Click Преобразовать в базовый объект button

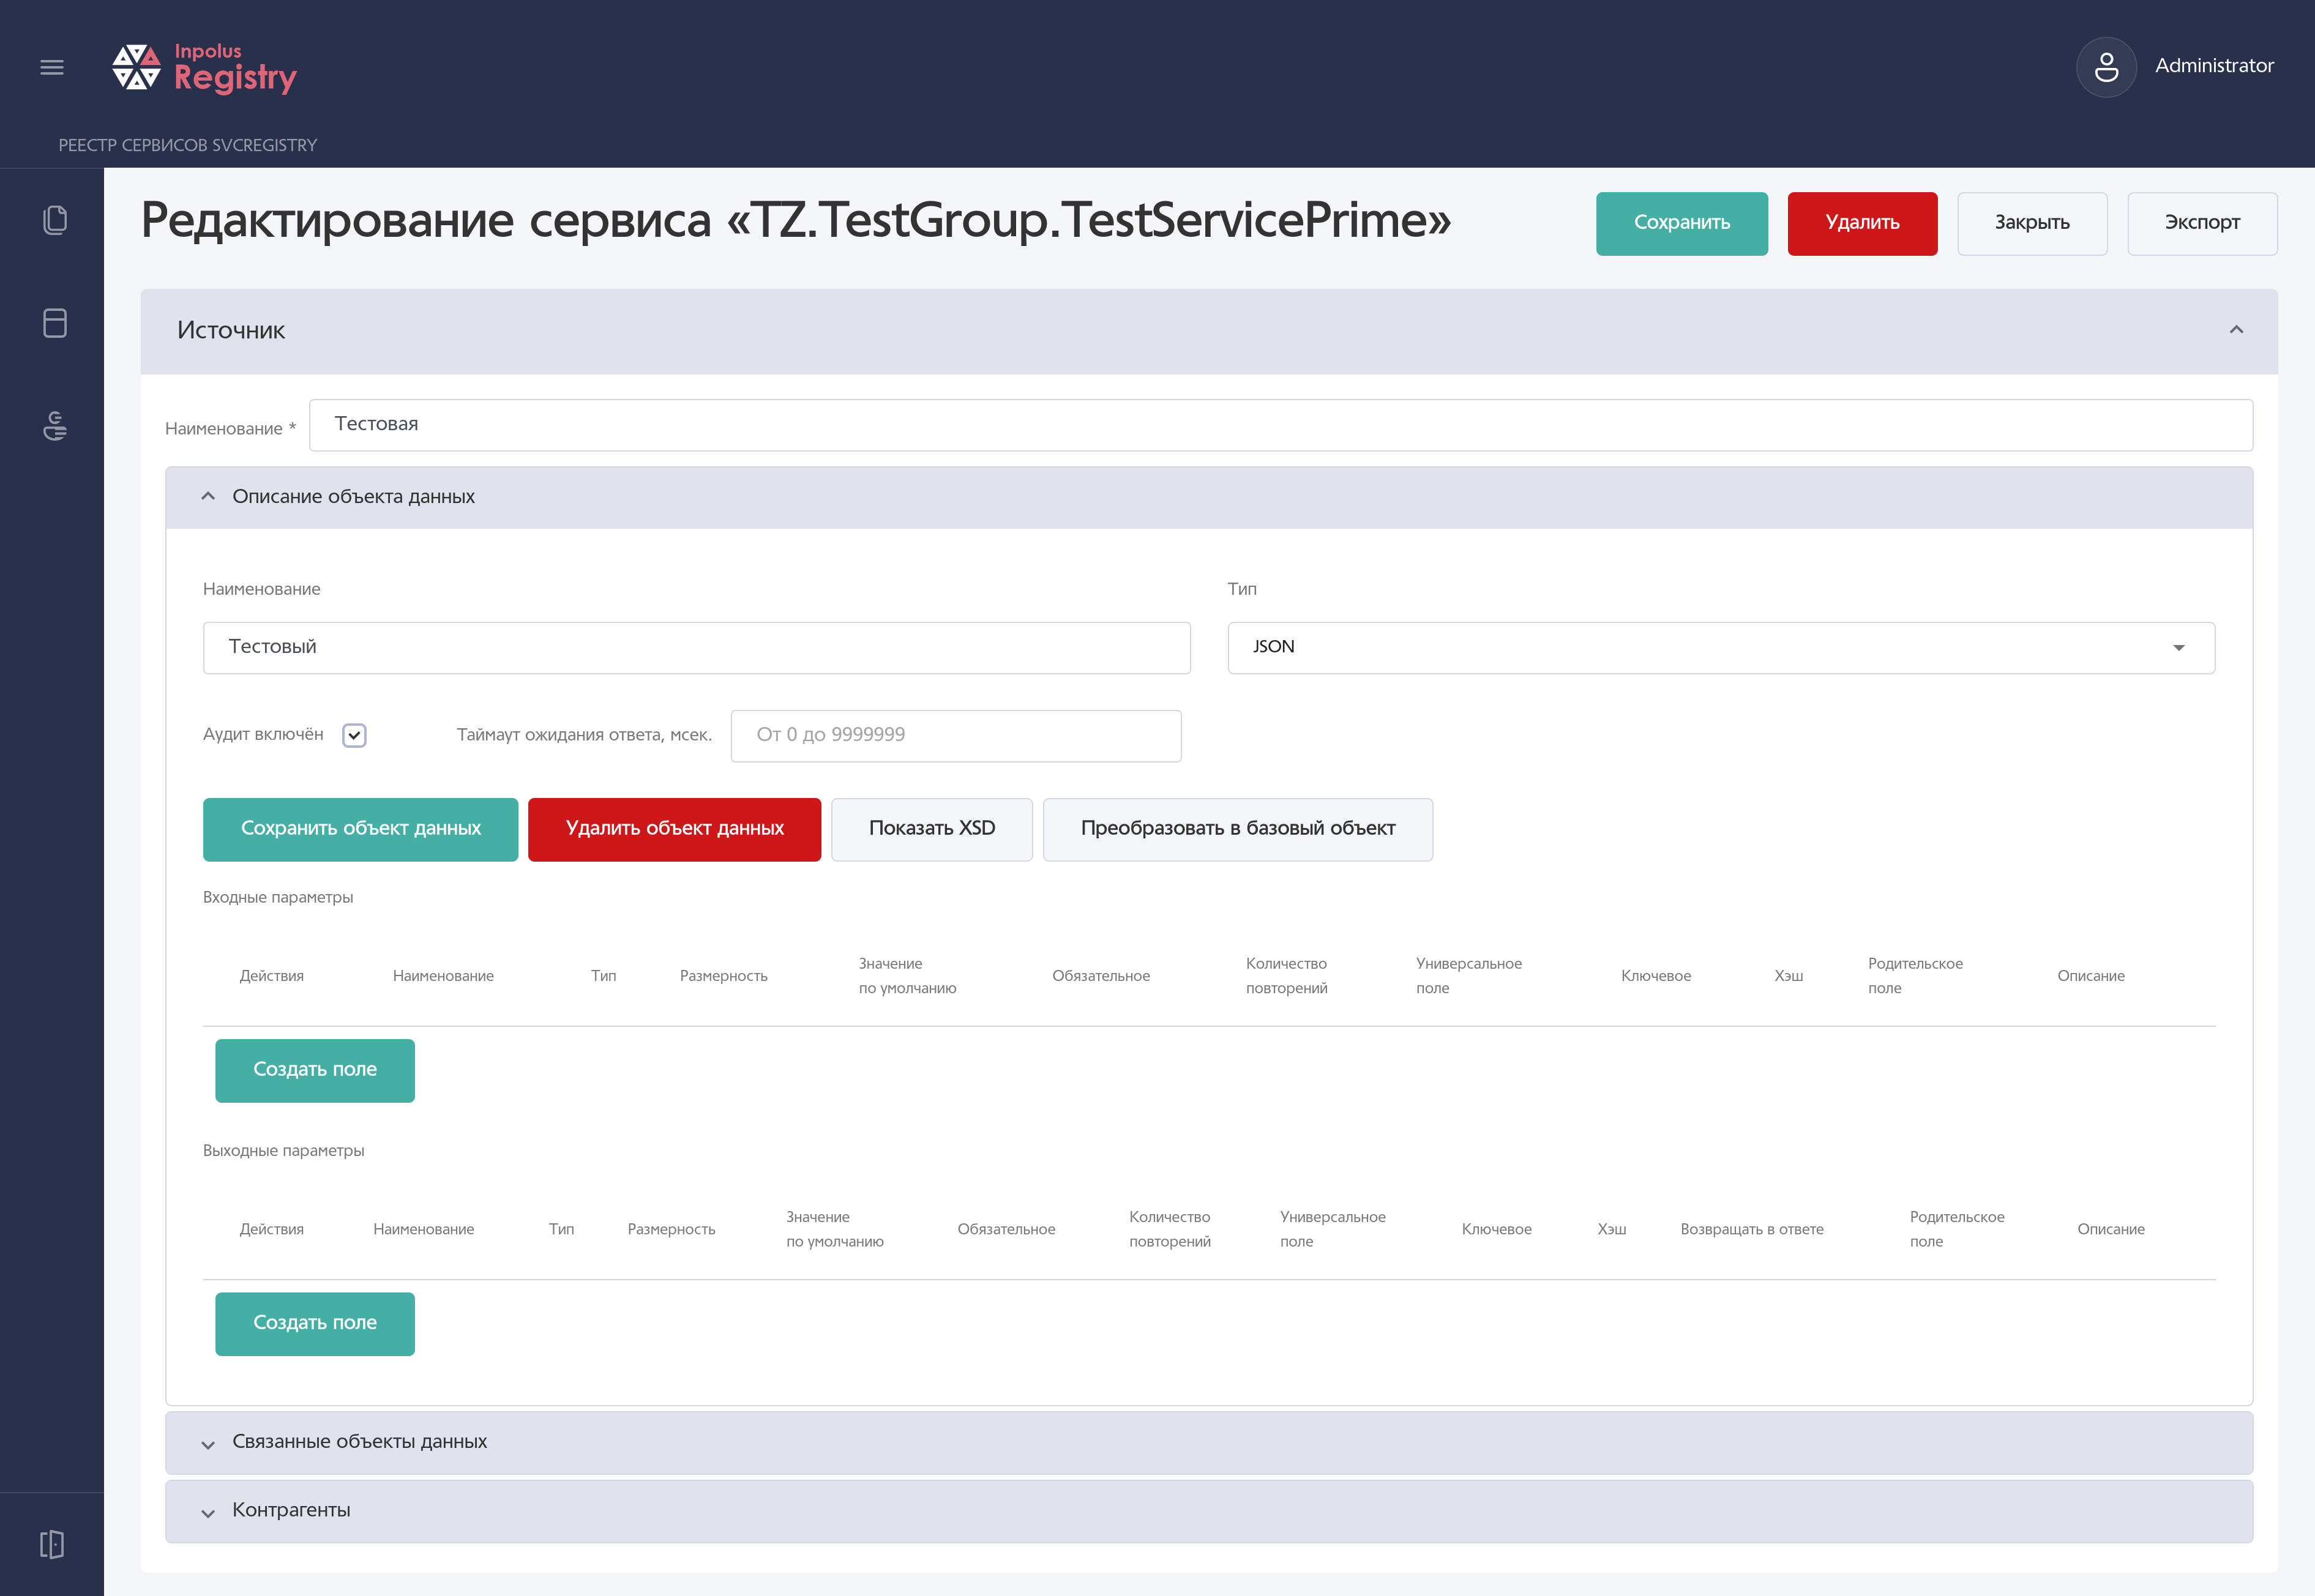[x=1237, y=829]
